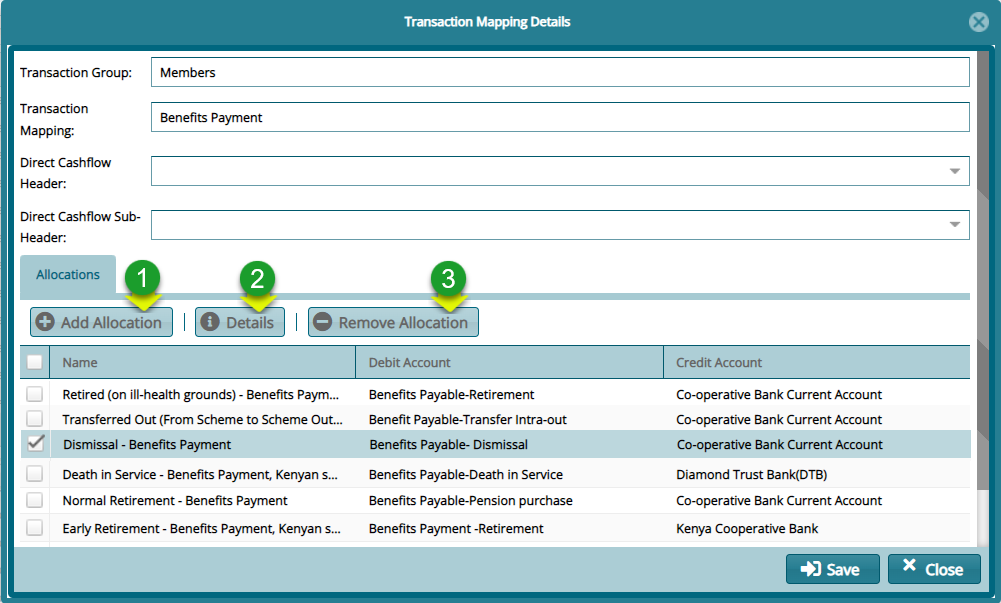Click the Save button
The height and width of the screenshot is (603, 1001).
click(832, 569)
